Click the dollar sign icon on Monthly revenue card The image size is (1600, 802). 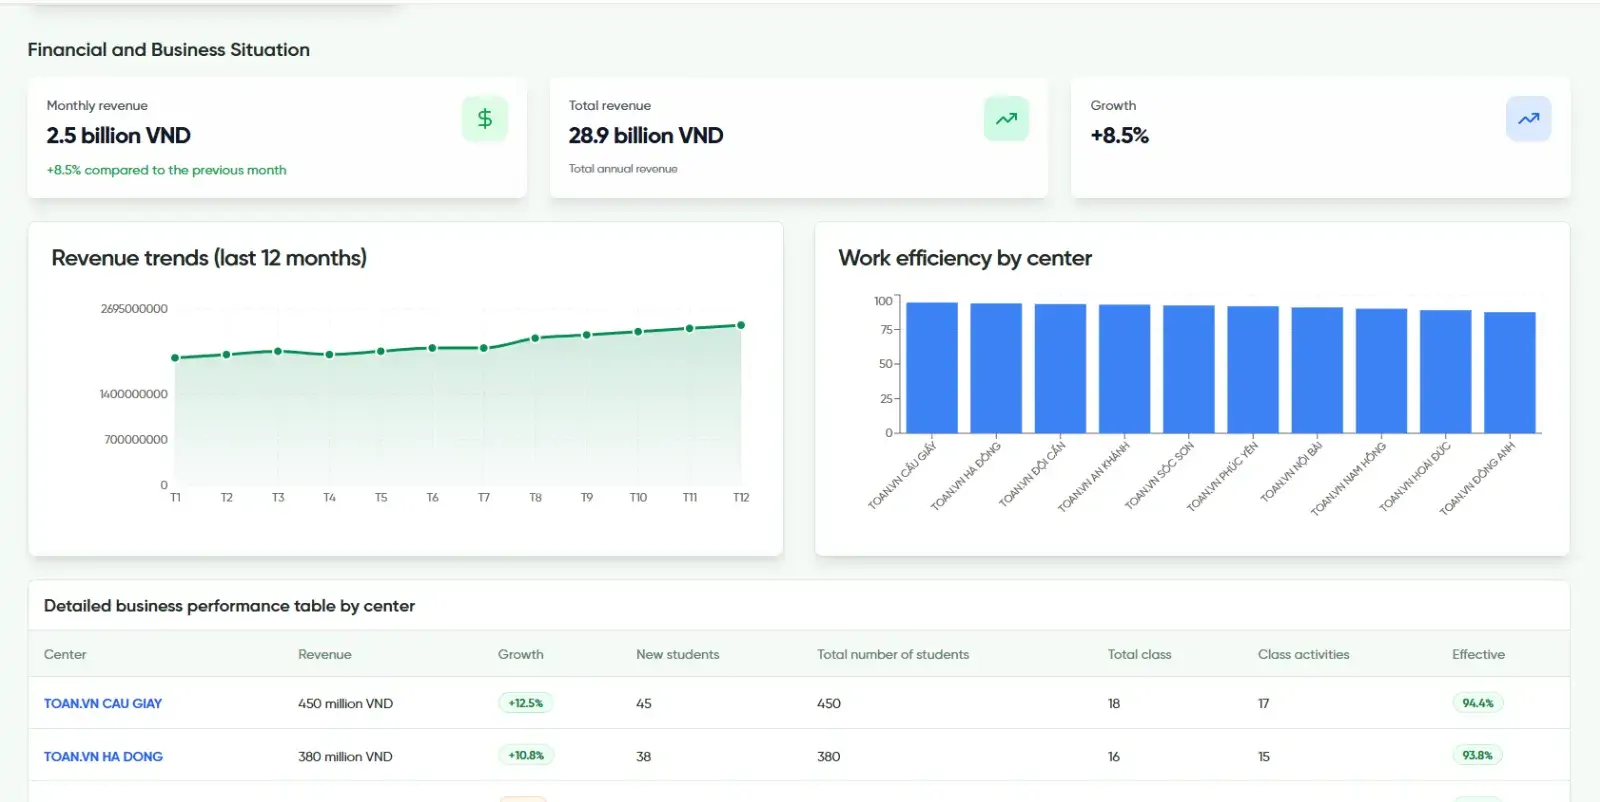click(485, 119)
